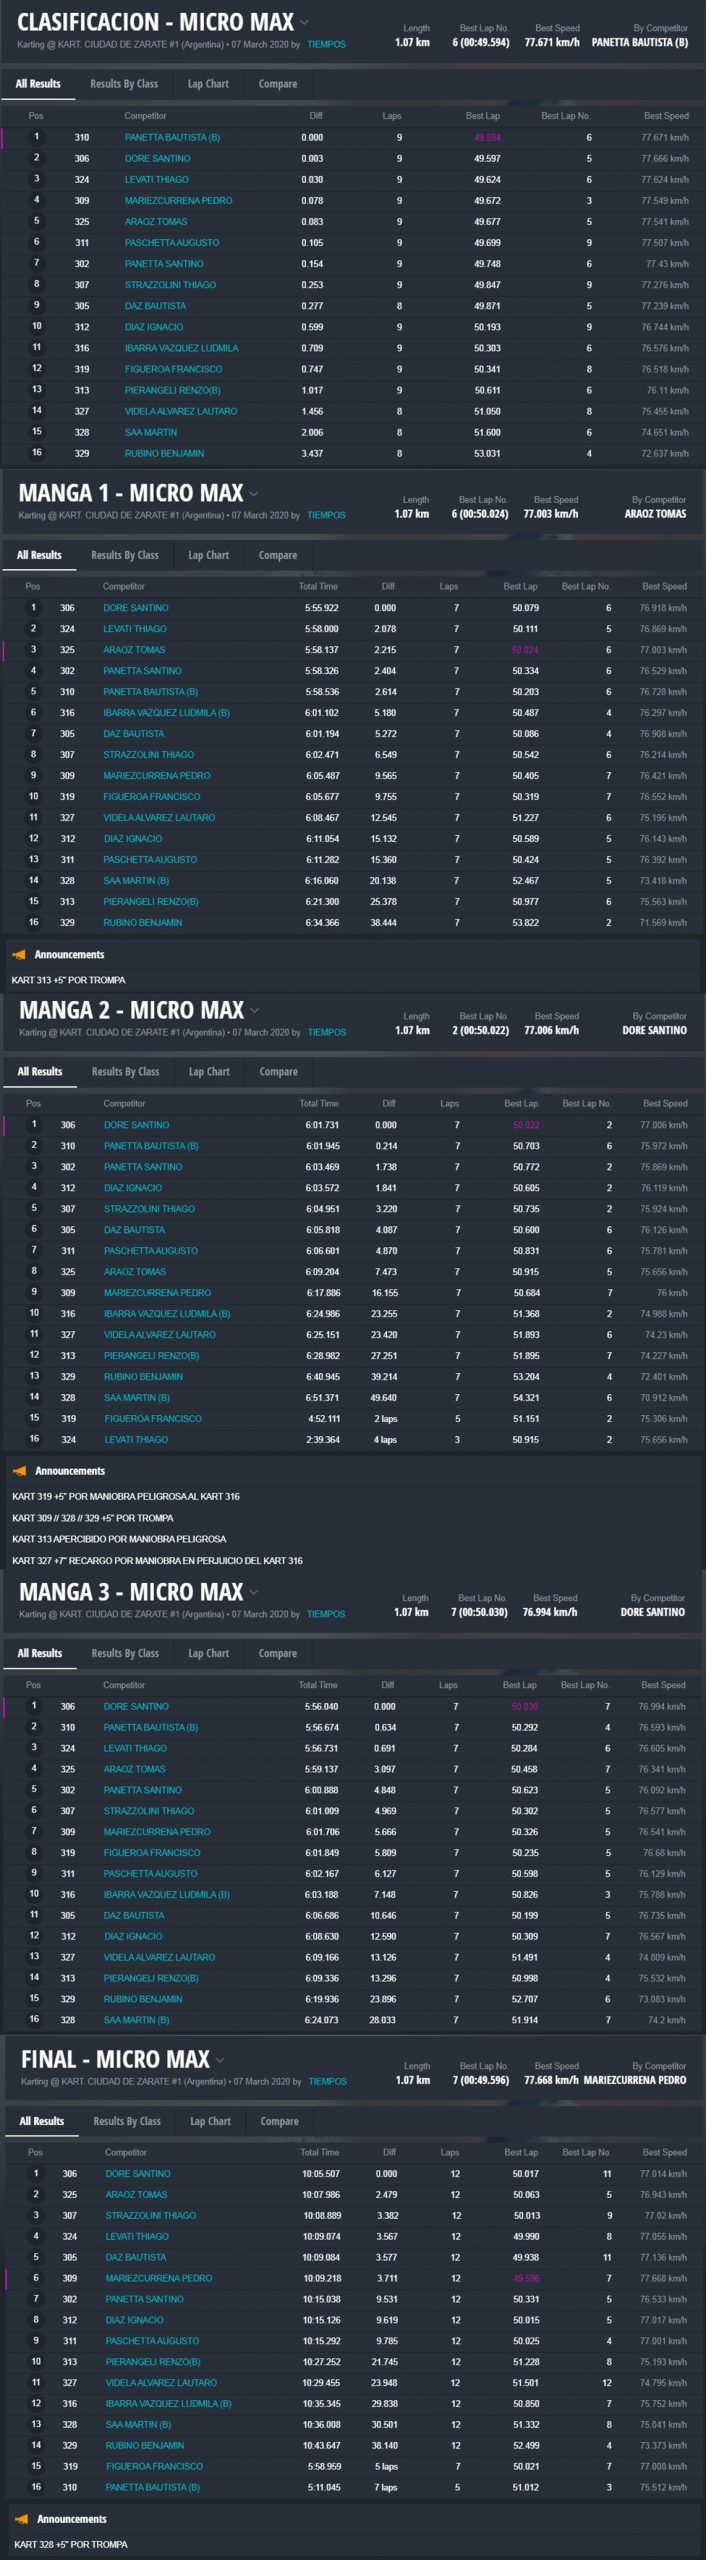
Task: Select ARAOZ TOMAS competitor in MANGA 1 results
Action: pyautogui.click(x=134, y=650)
